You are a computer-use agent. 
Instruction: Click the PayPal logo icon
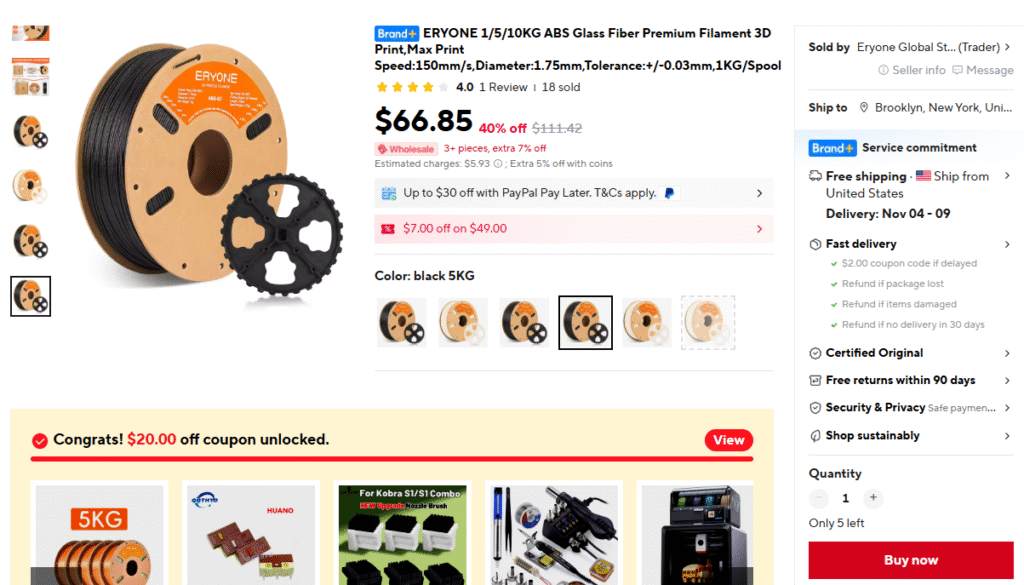pyautogui.click(x=669, y=193)
